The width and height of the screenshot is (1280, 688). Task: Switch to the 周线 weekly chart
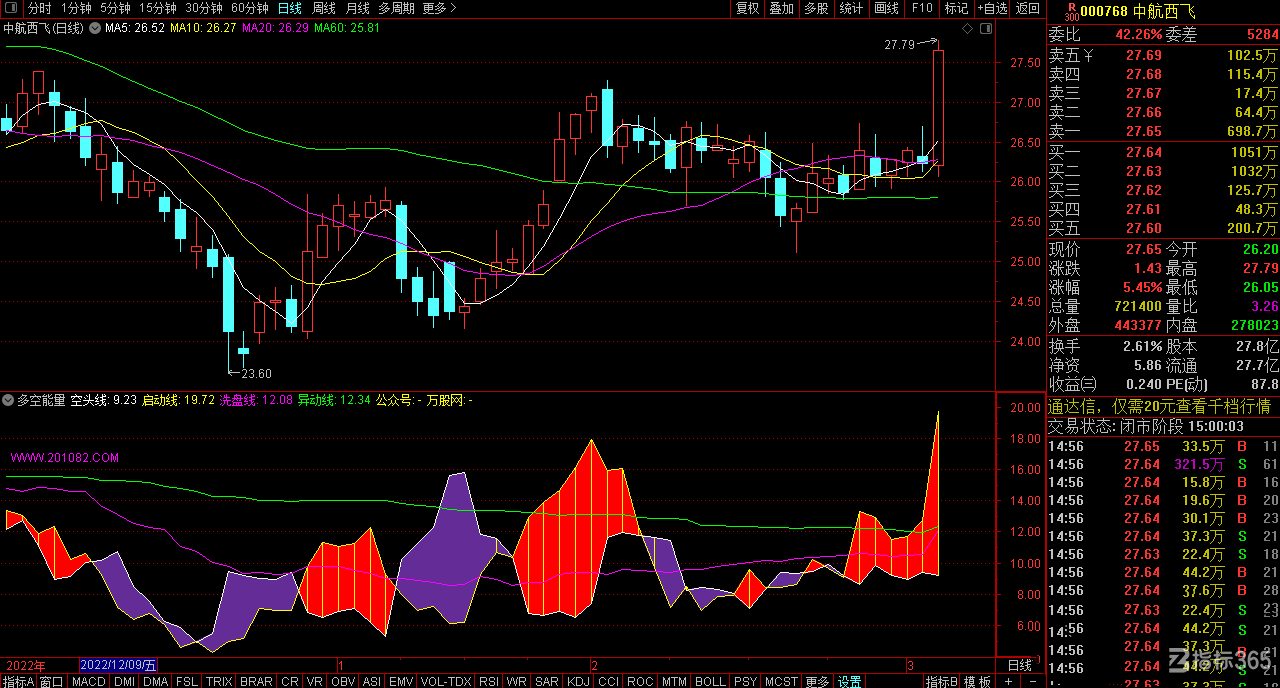[324, 8]
